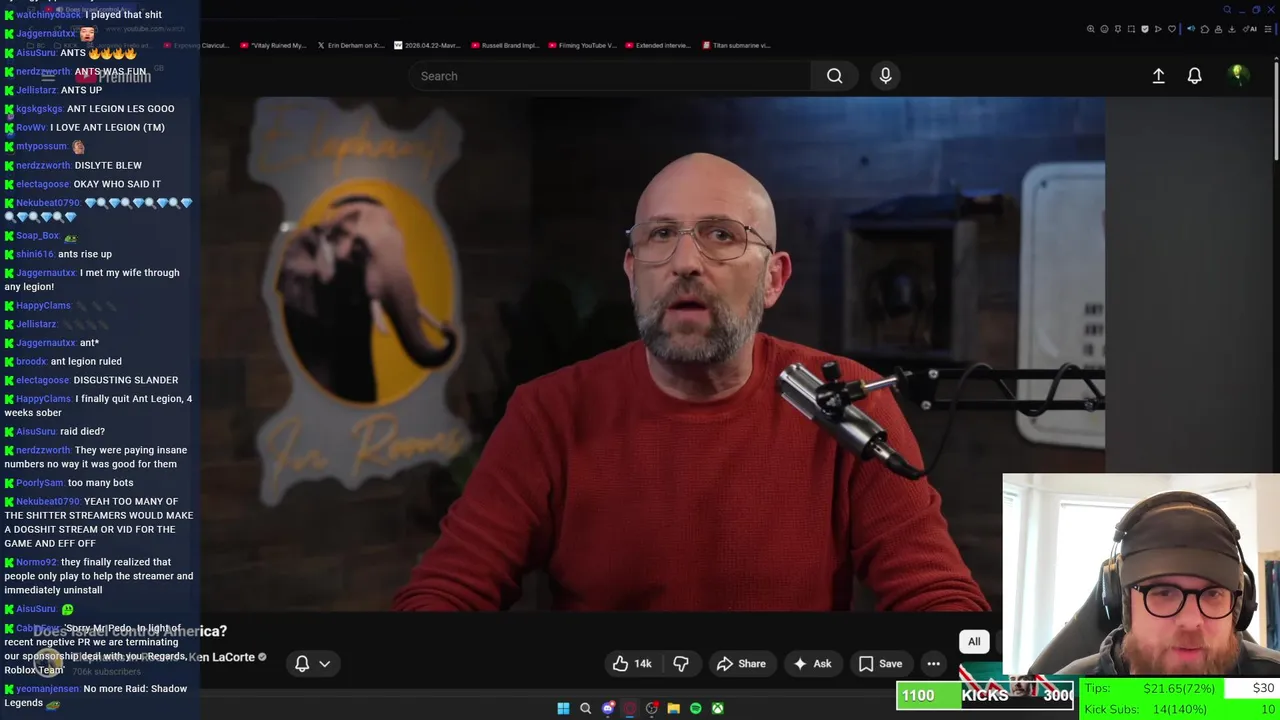The width and height of the screenshot is (1280, 720).
Task: Click the YouTube search magnifier button
Action: pos(834,76)
